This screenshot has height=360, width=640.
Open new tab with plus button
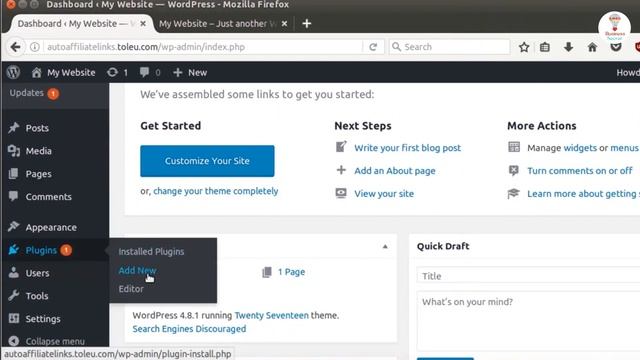(x=307, y=24)
